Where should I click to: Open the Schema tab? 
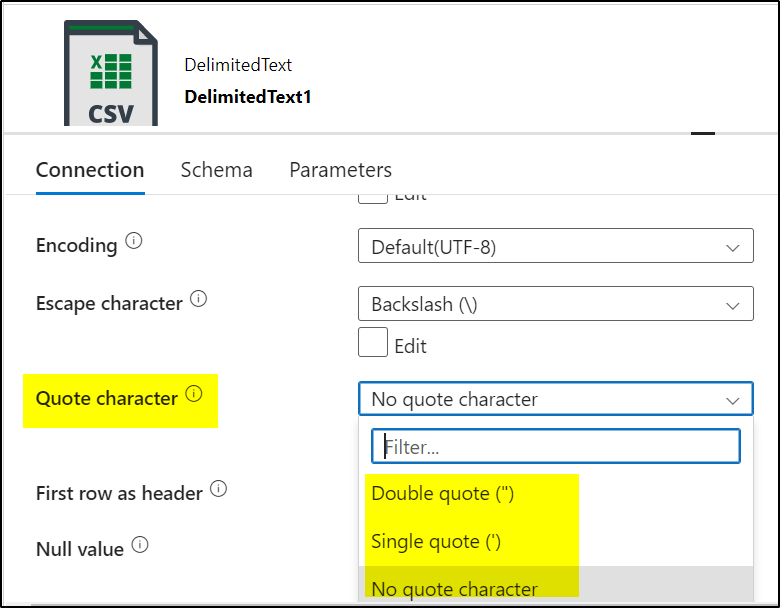point(216,170)
